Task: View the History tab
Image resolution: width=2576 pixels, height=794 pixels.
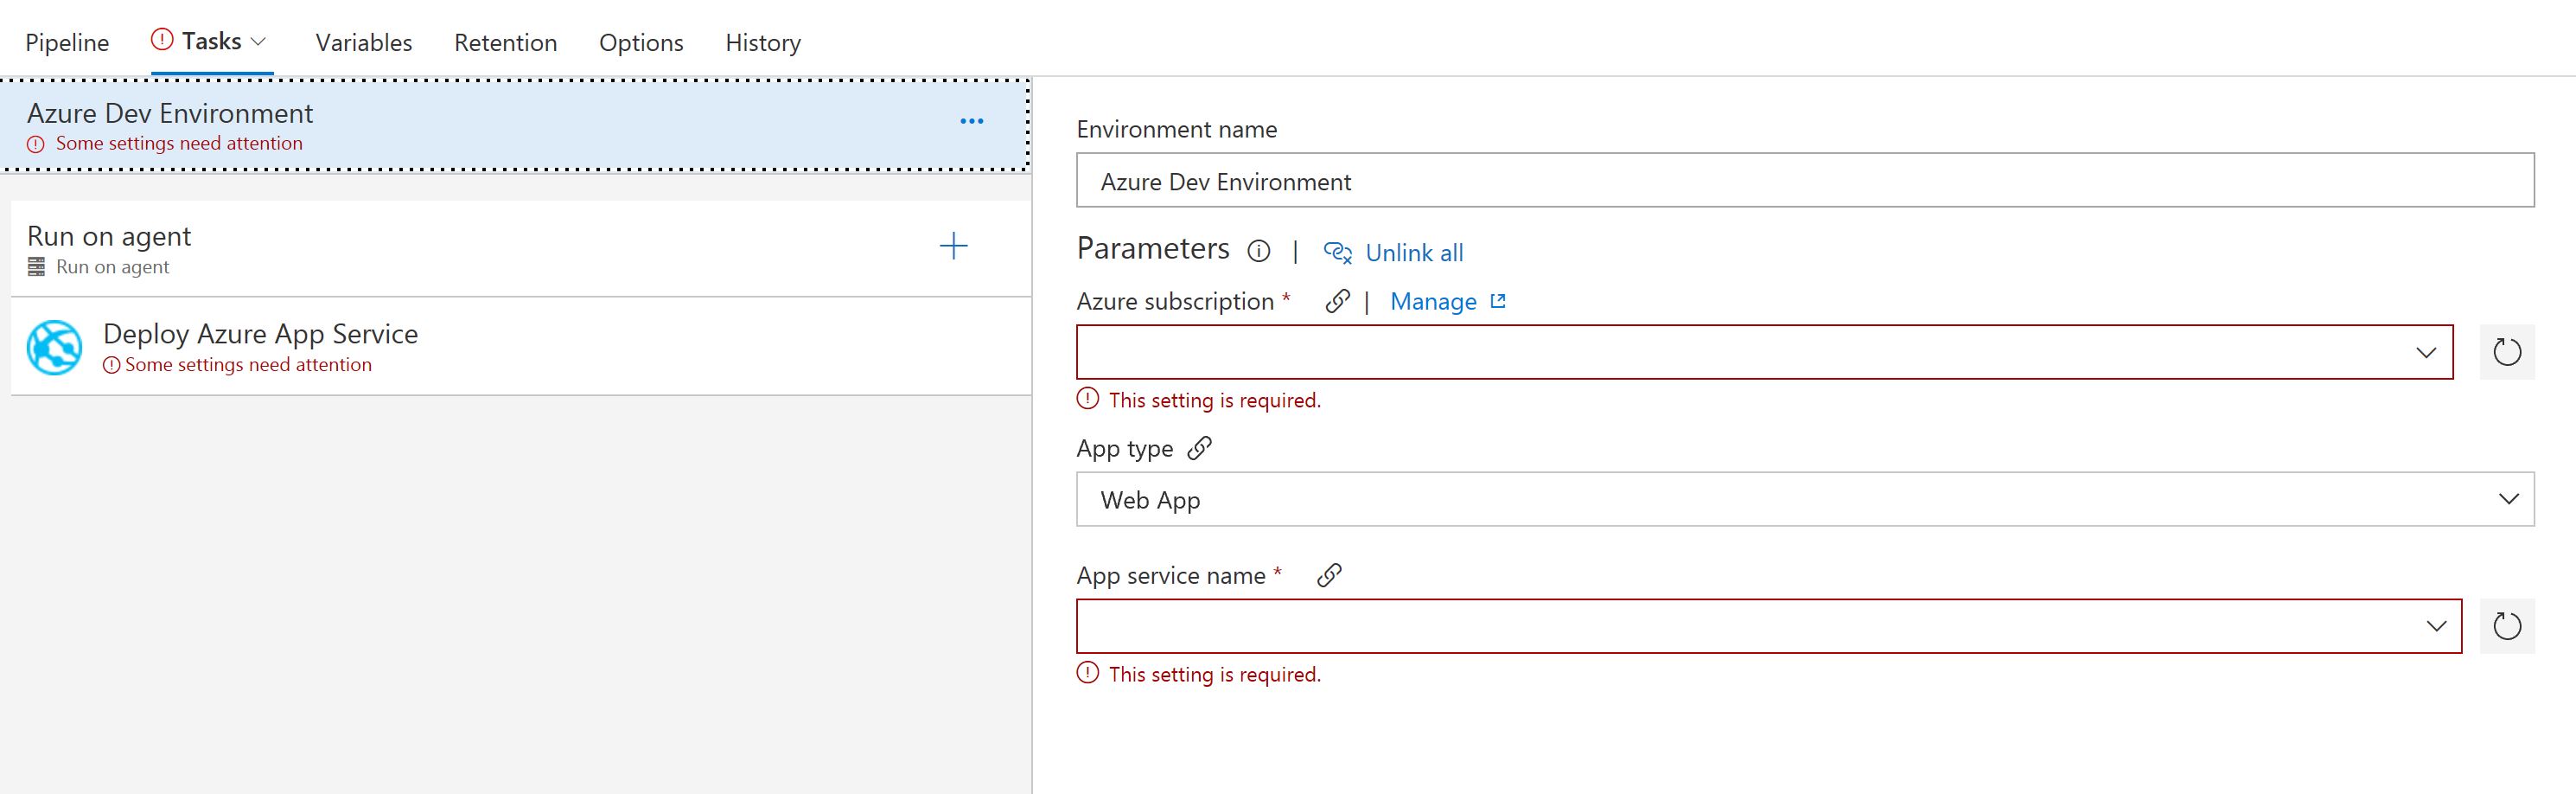Action: (x=762, y=43)
